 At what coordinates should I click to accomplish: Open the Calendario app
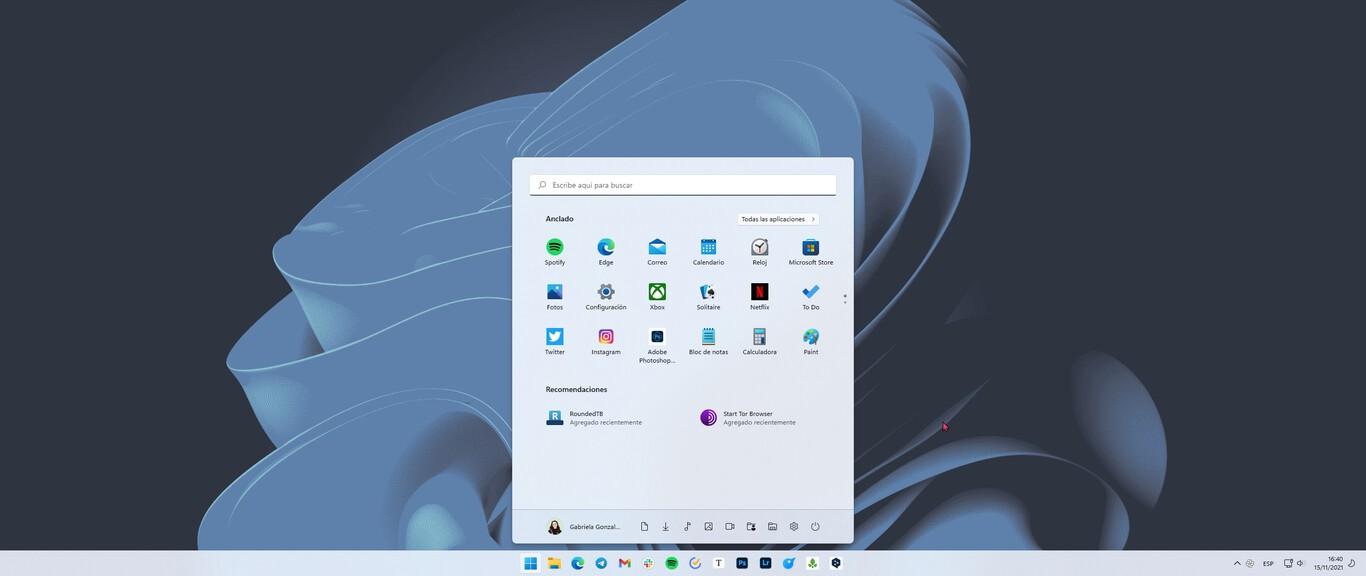coord(708,251)
